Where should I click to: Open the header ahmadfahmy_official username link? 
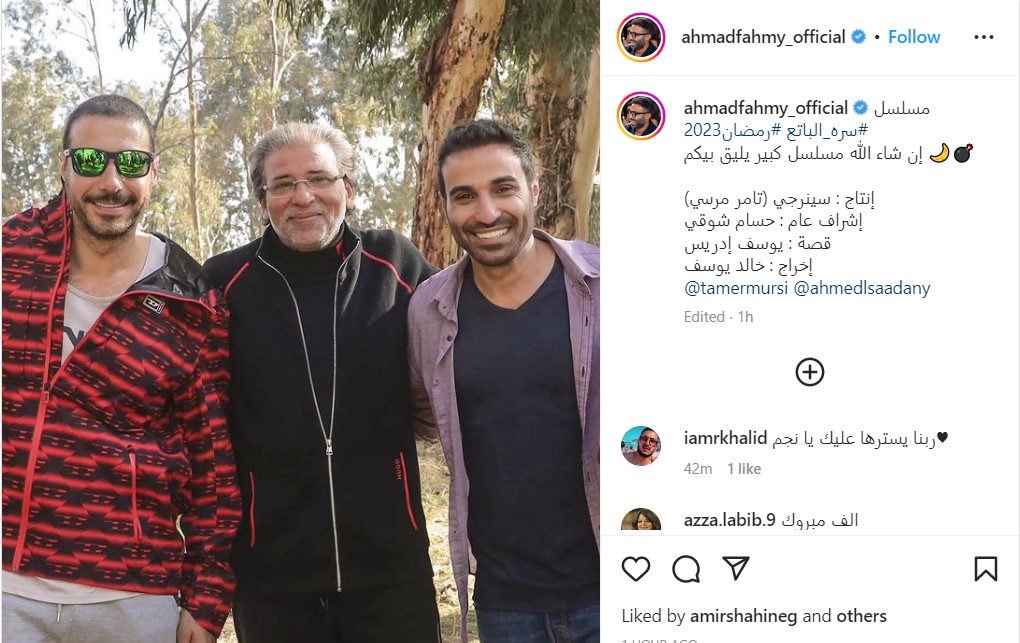[x=763, y=37]
